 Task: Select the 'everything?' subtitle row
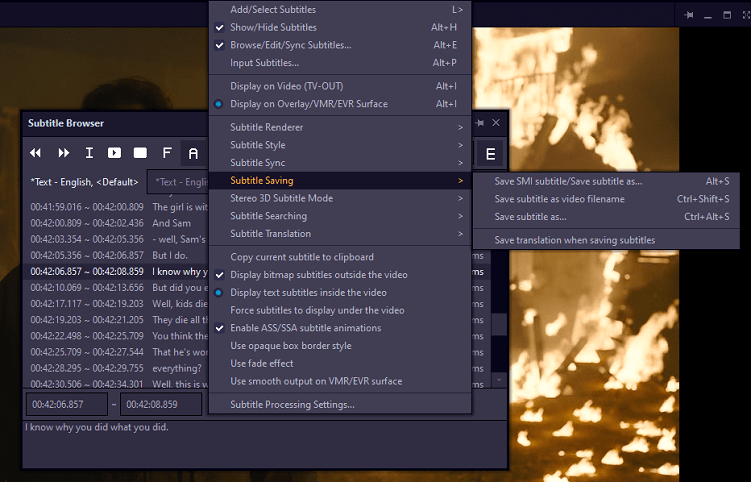[x=116, y=368]
